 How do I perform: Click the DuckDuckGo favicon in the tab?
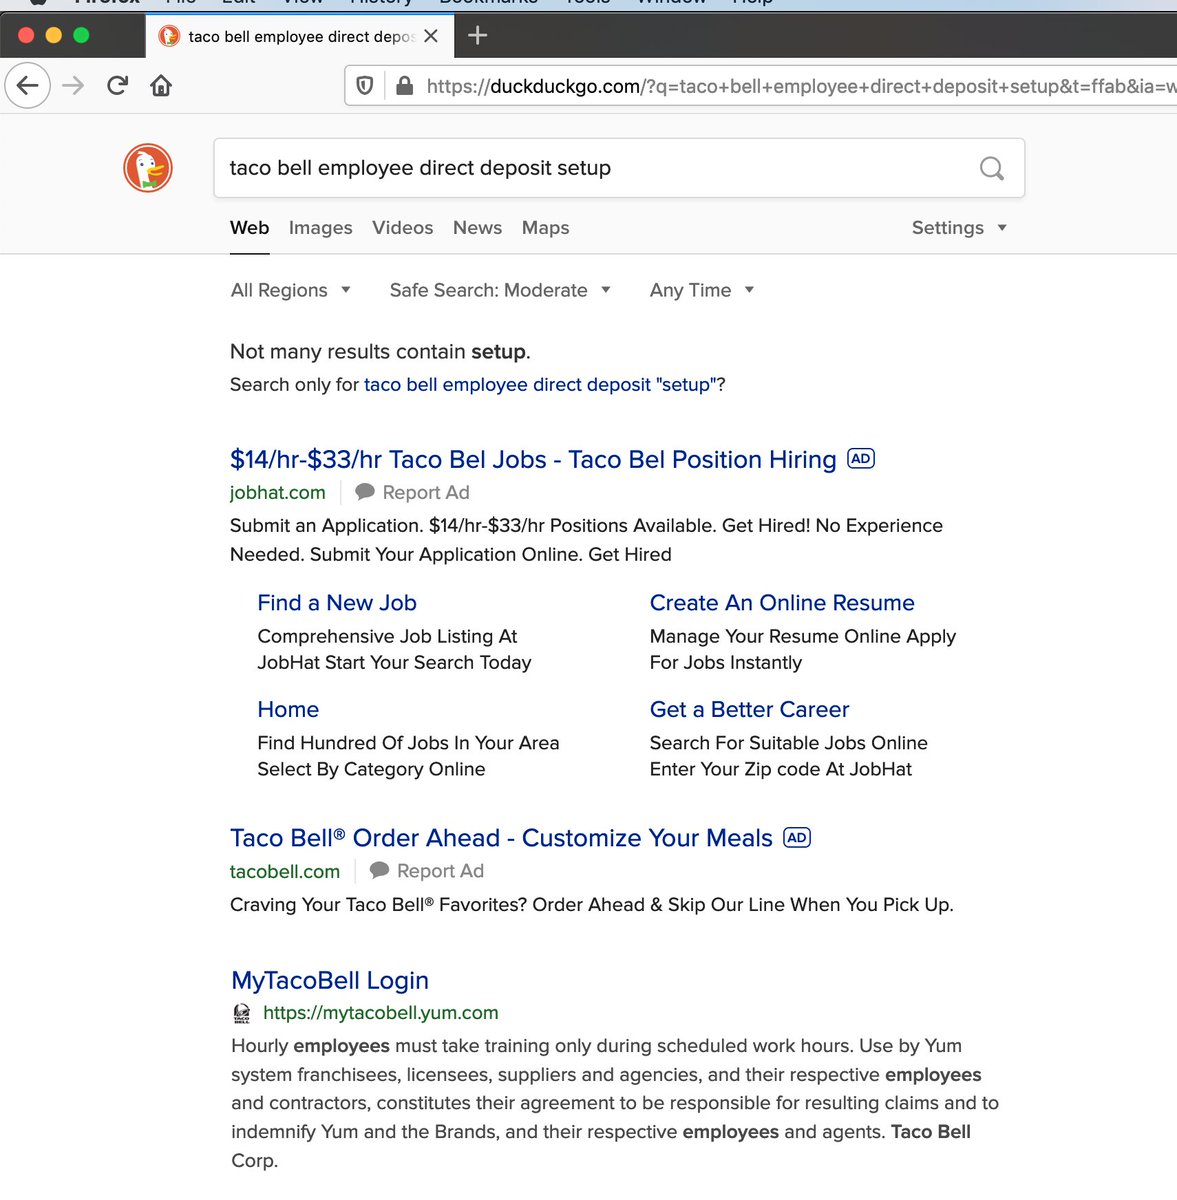tap(170, 36)
